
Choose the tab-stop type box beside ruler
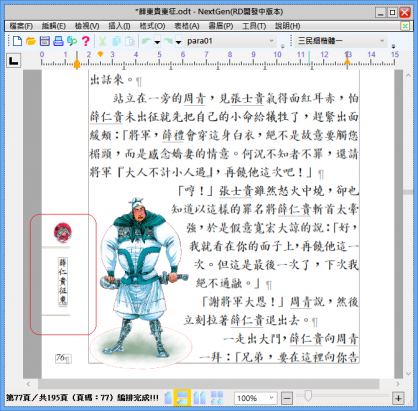pos(14,61)
